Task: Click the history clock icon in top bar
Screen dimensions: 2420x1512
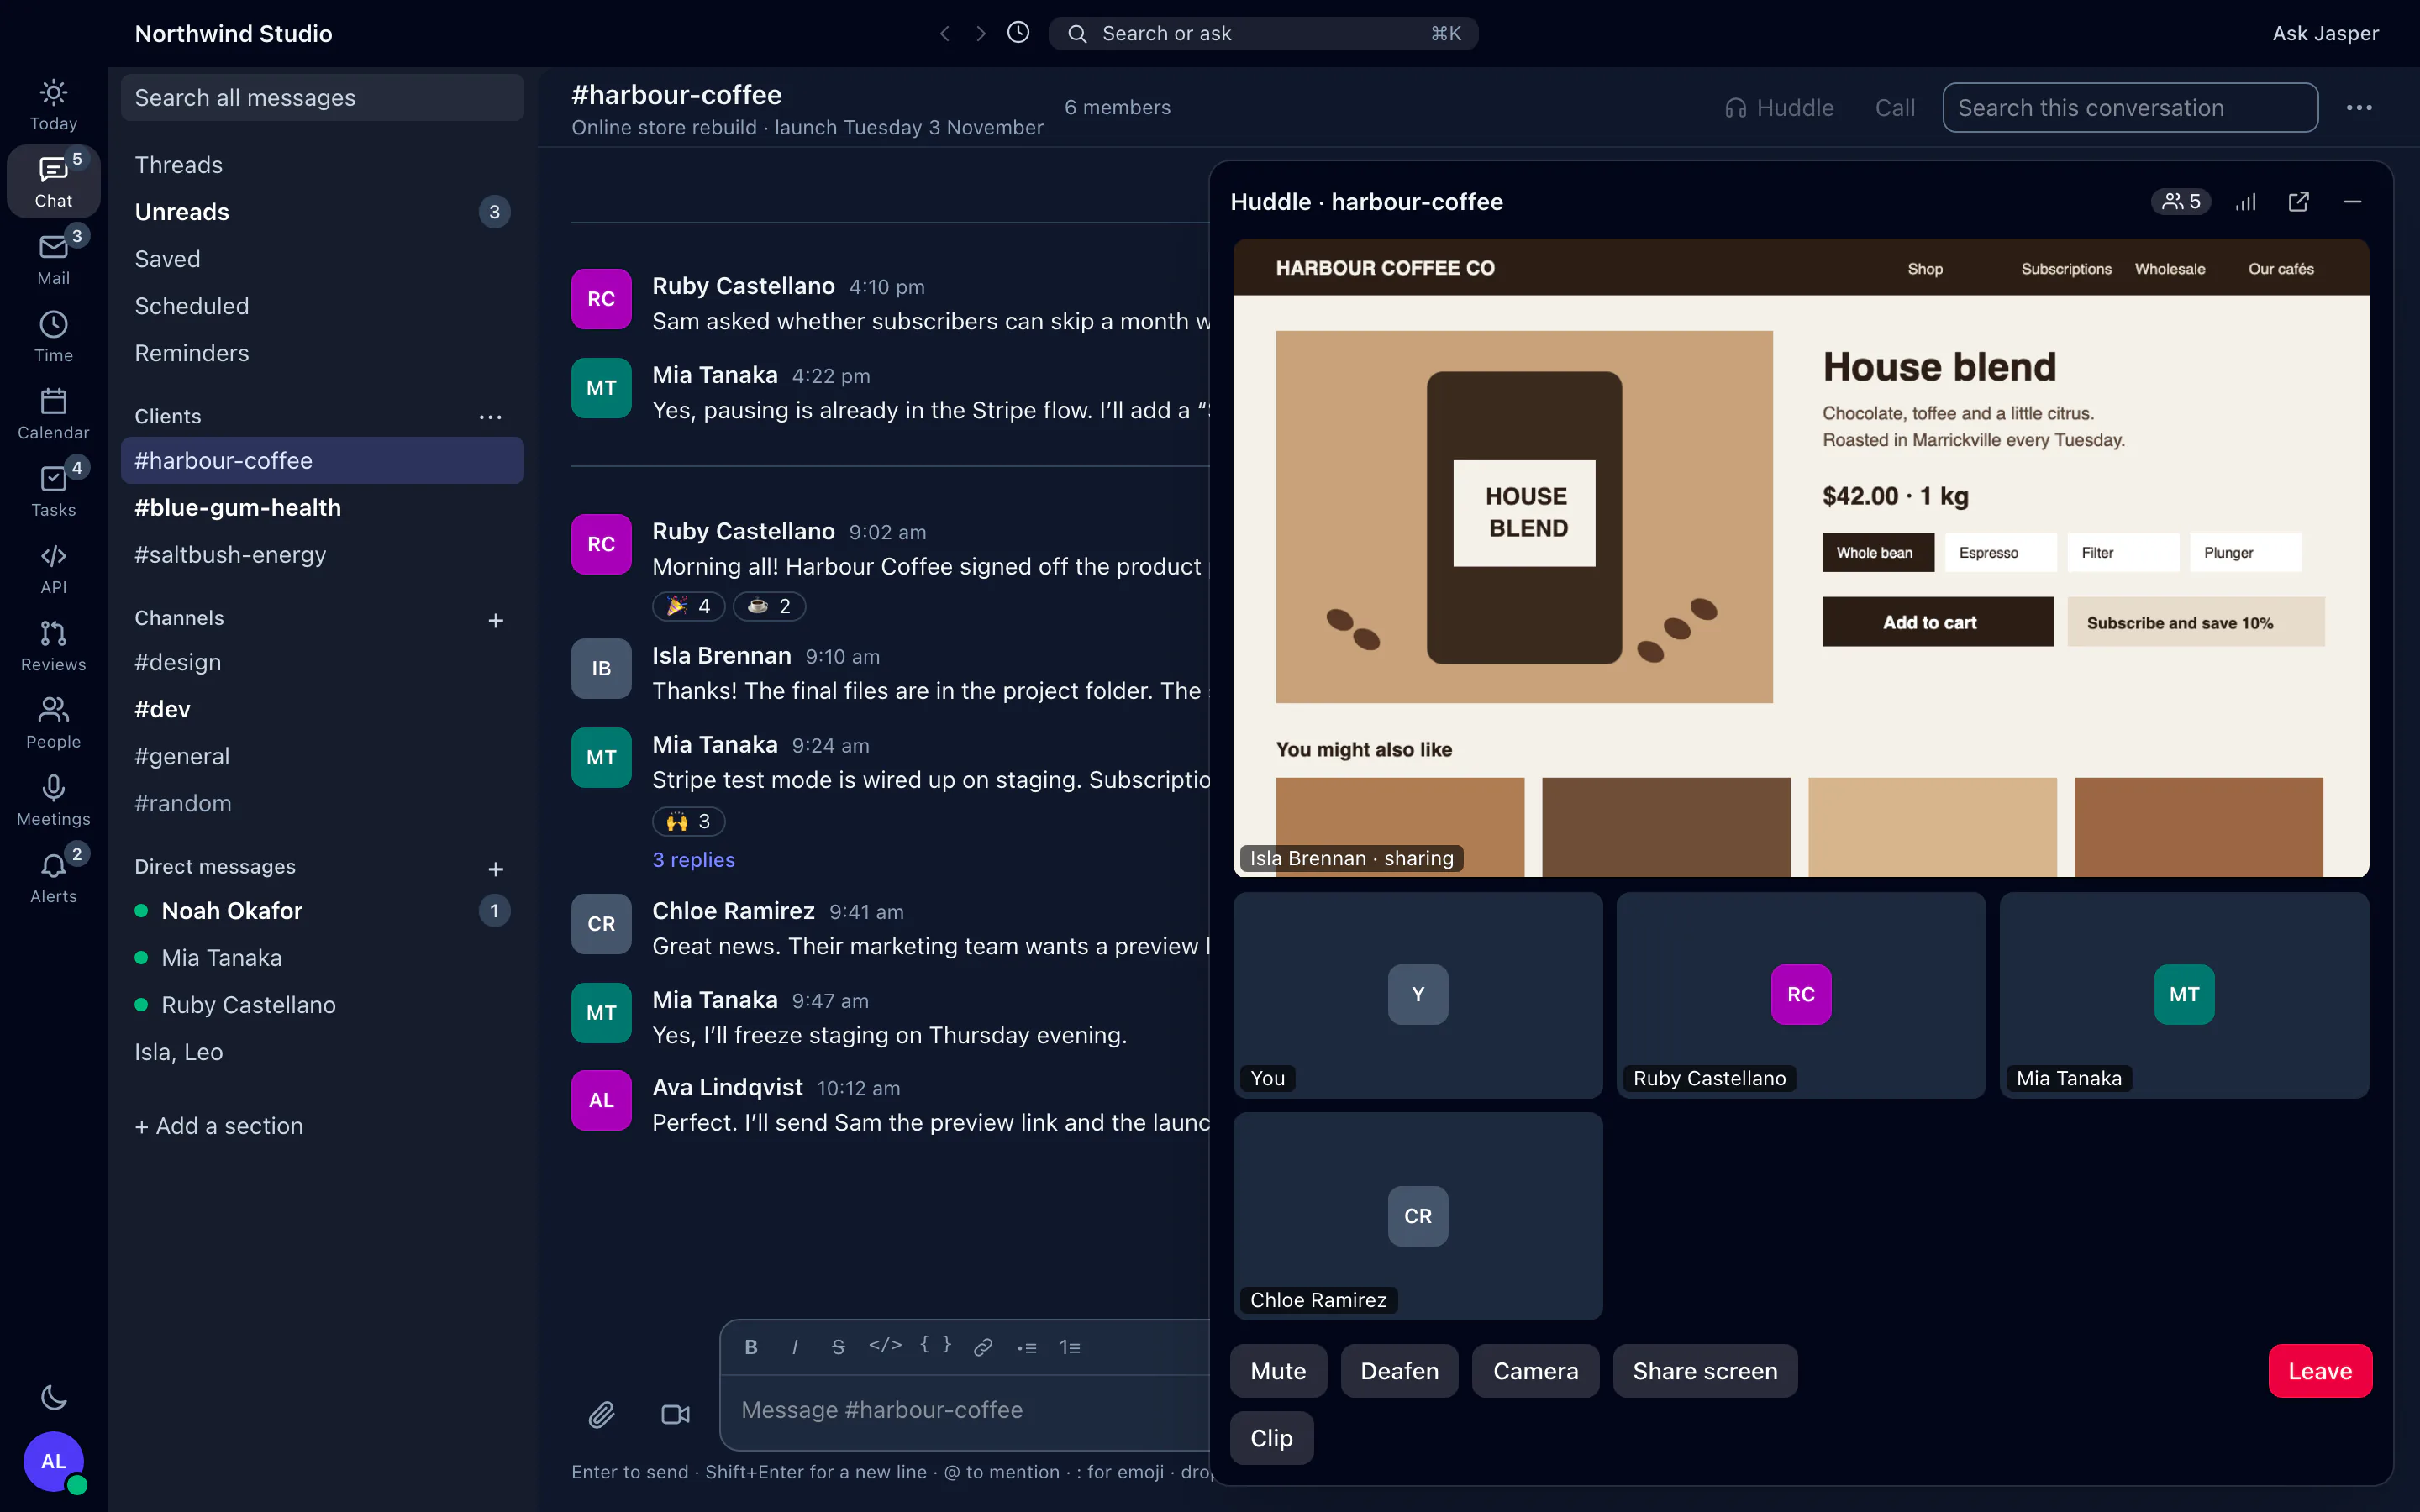Action: point(1018,33)
